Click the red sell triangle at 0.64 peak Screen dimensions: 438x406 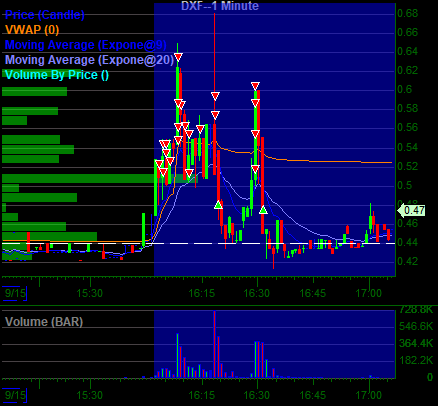coord(178,57)
